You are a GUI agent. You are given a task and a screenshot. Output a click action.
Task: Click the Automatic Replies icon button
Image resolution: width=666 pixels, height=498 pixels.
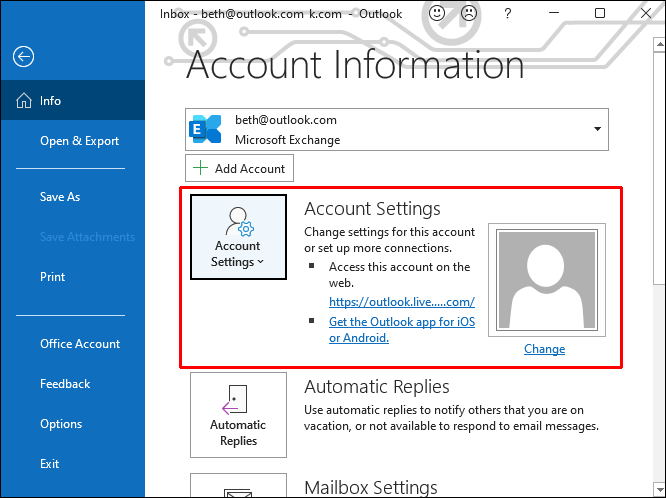point(238,415)
